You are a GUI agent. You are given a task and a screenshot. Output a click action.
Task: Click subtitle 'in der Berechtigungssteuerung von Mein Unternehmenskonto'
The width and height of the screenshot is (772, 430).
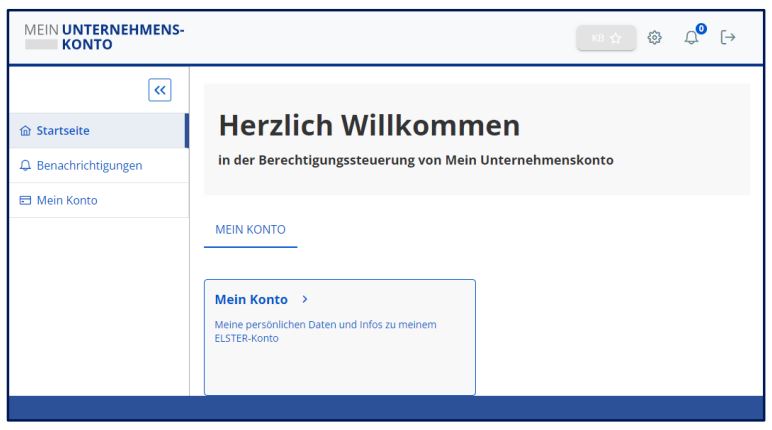point(416,160)
